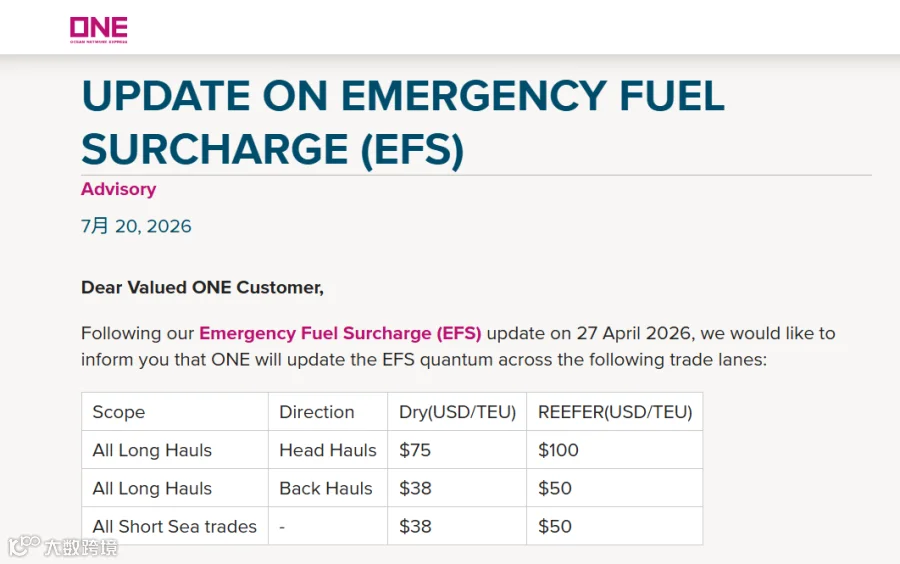Viewport: 900px width, 564px height.
Task: Open the Emergency Fuel Surcharge (EFS) link
Action: point(340,333)
